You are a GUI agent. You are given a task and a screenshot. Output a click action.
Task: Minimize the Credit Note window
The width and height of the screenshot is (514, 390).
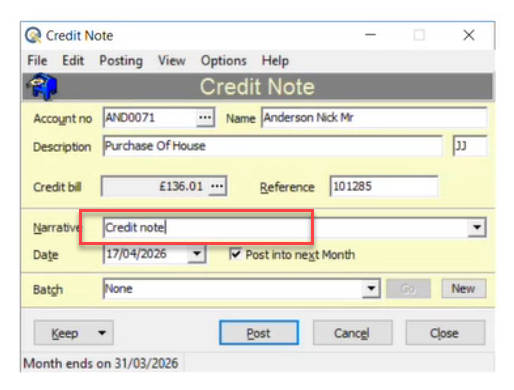point(370,35)
